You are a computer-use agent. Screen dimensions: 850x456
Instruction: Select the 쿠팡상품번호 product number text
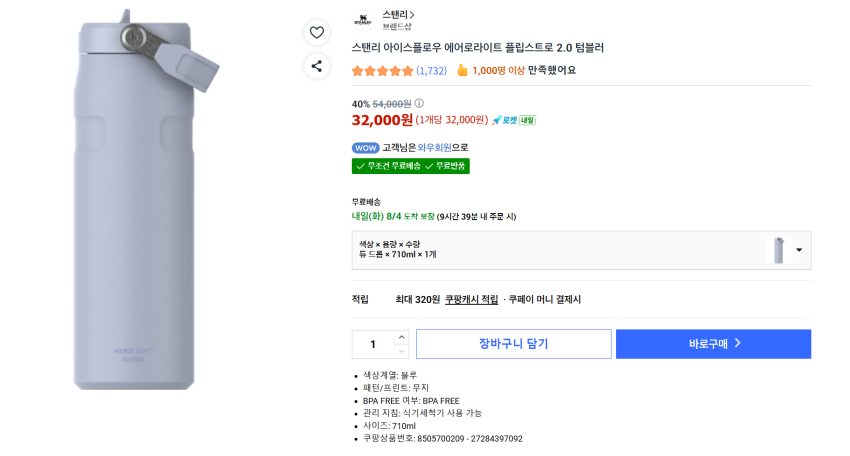point(442,439)
